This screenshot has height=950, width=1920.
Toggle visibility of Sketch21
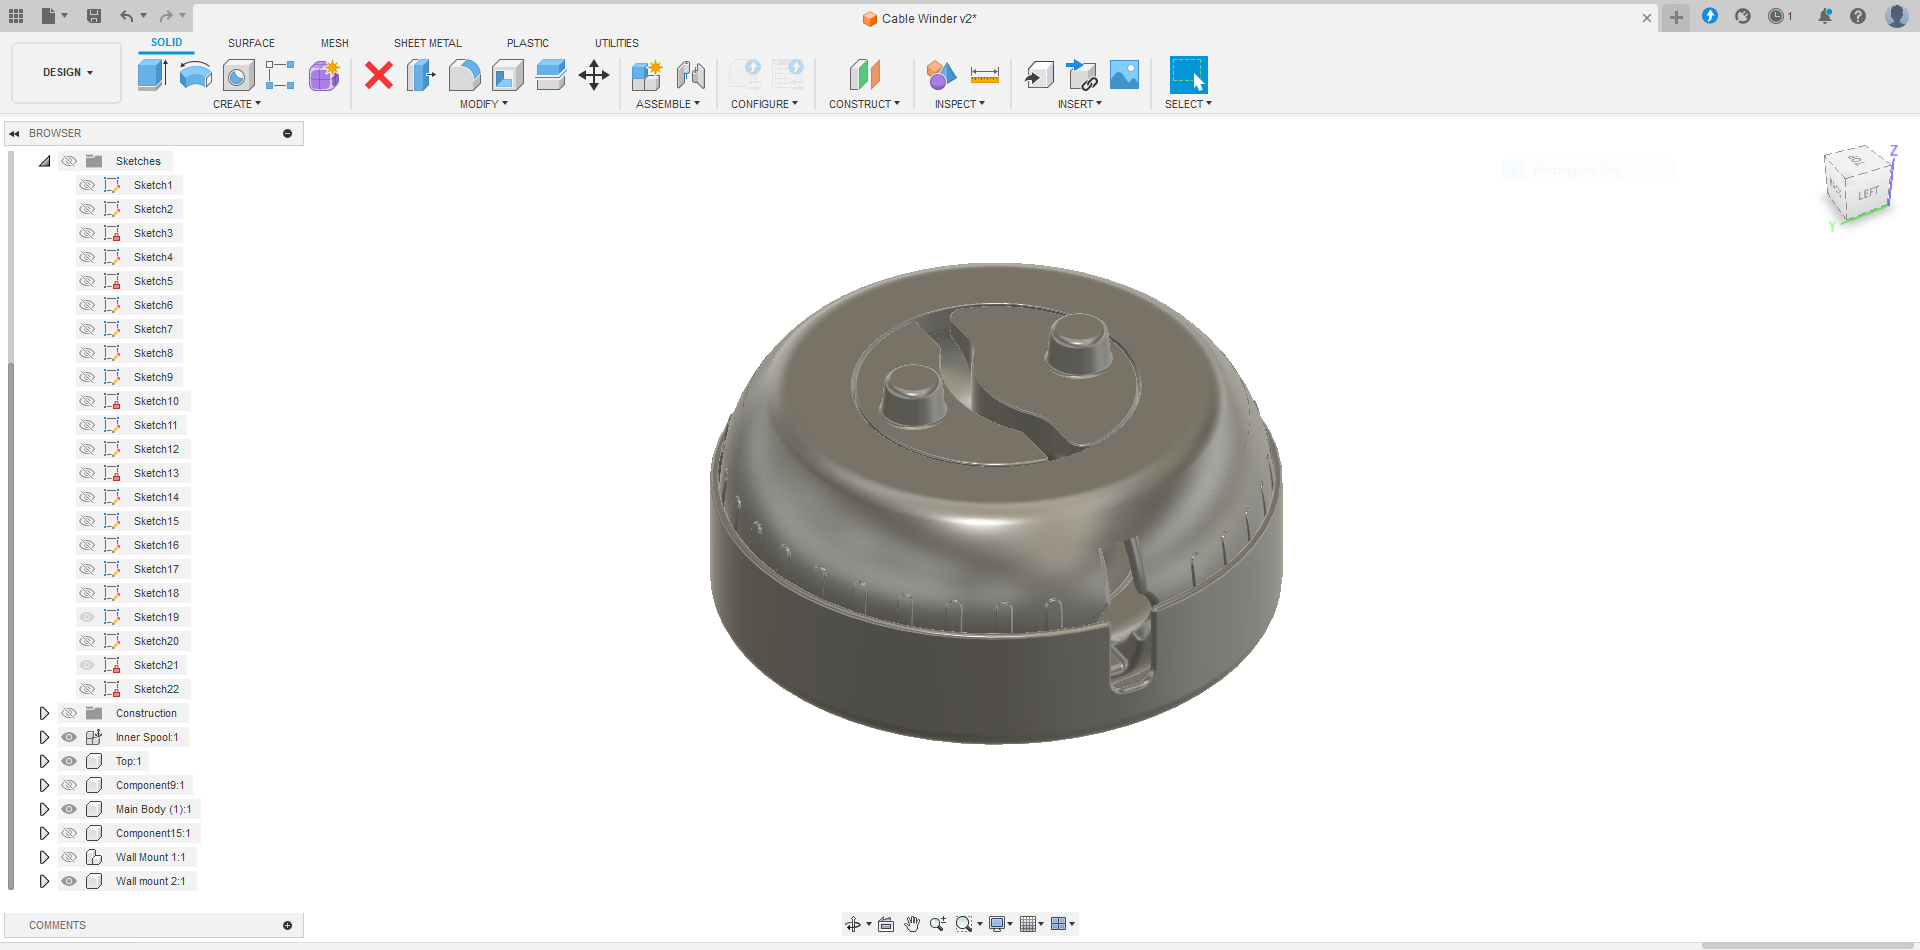87,665
